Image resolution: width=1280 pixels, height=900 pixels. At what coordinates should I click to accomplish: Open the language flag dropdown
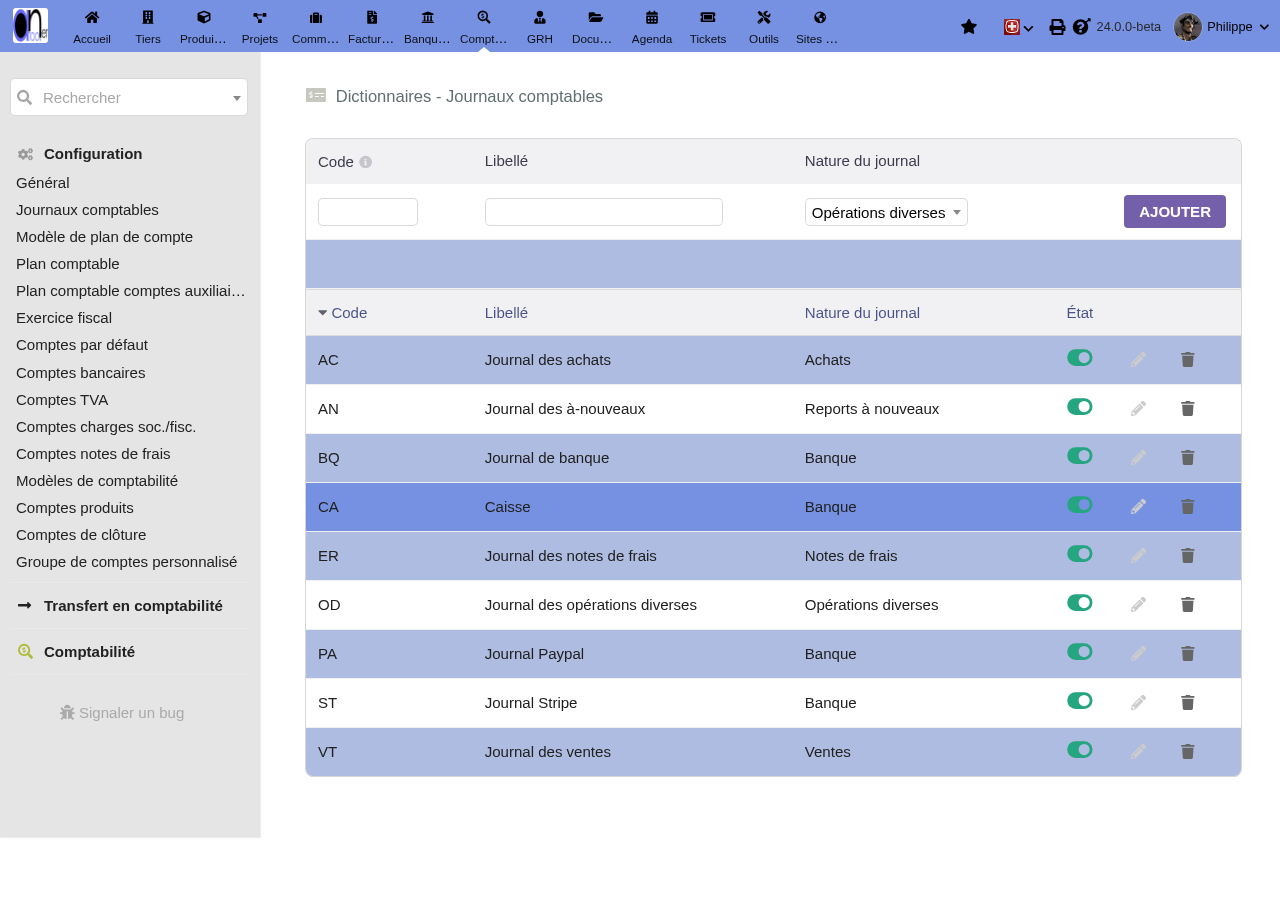point(1018,27)
